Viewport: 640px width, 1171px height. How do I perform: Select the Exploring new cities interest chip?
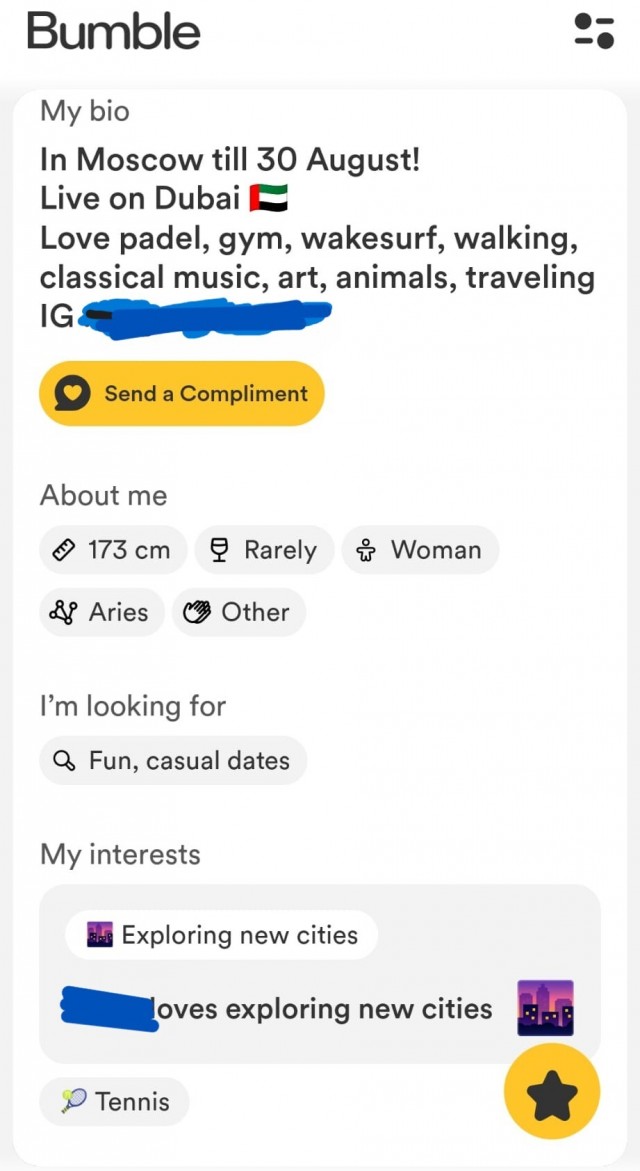221,935
